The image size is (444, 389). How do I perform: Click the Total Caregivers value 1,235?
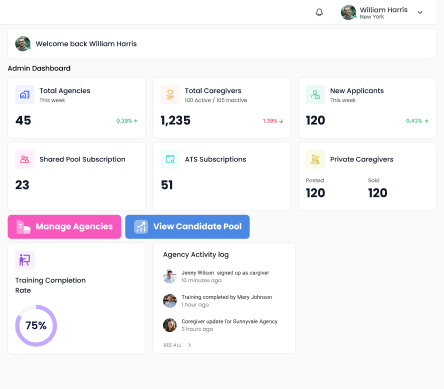(175, 120)
